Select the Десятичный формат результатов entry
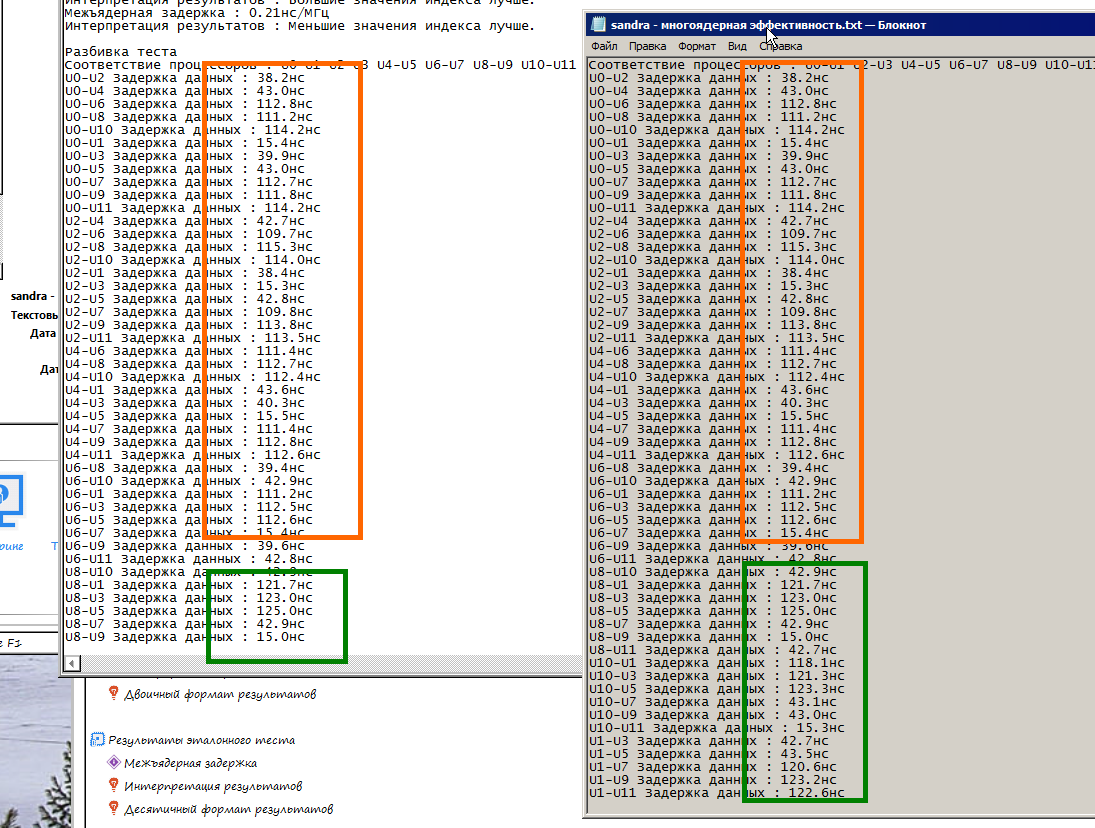Viewport: 1095px width, 828px height. pyautogui.click(x=228, y=809)
